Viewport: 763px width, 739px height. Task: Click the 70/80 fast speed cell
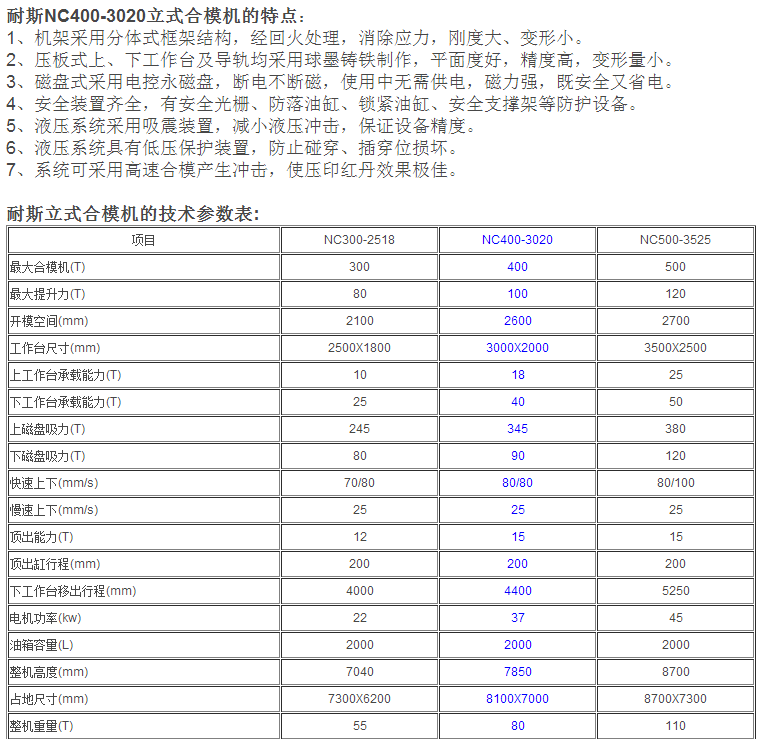click(x=359, y=483)
